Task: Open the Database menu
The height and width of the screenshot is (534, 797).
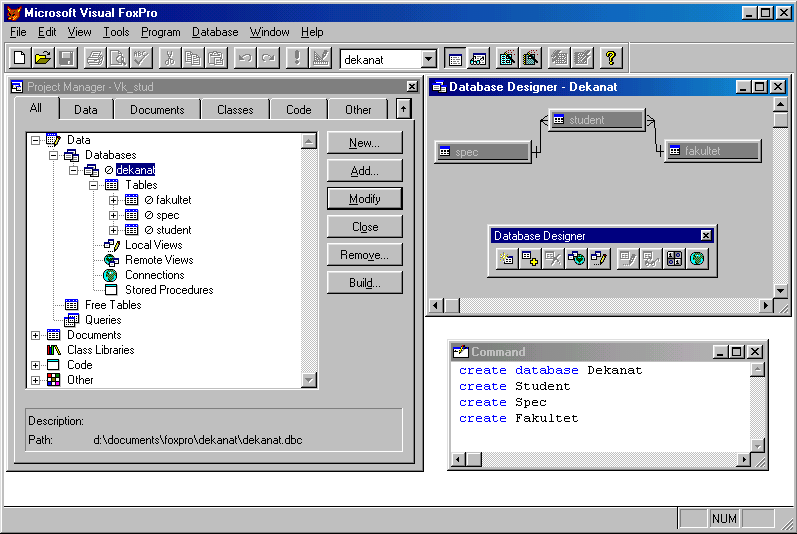Action: pyautogui.click(x=215, y=32)
